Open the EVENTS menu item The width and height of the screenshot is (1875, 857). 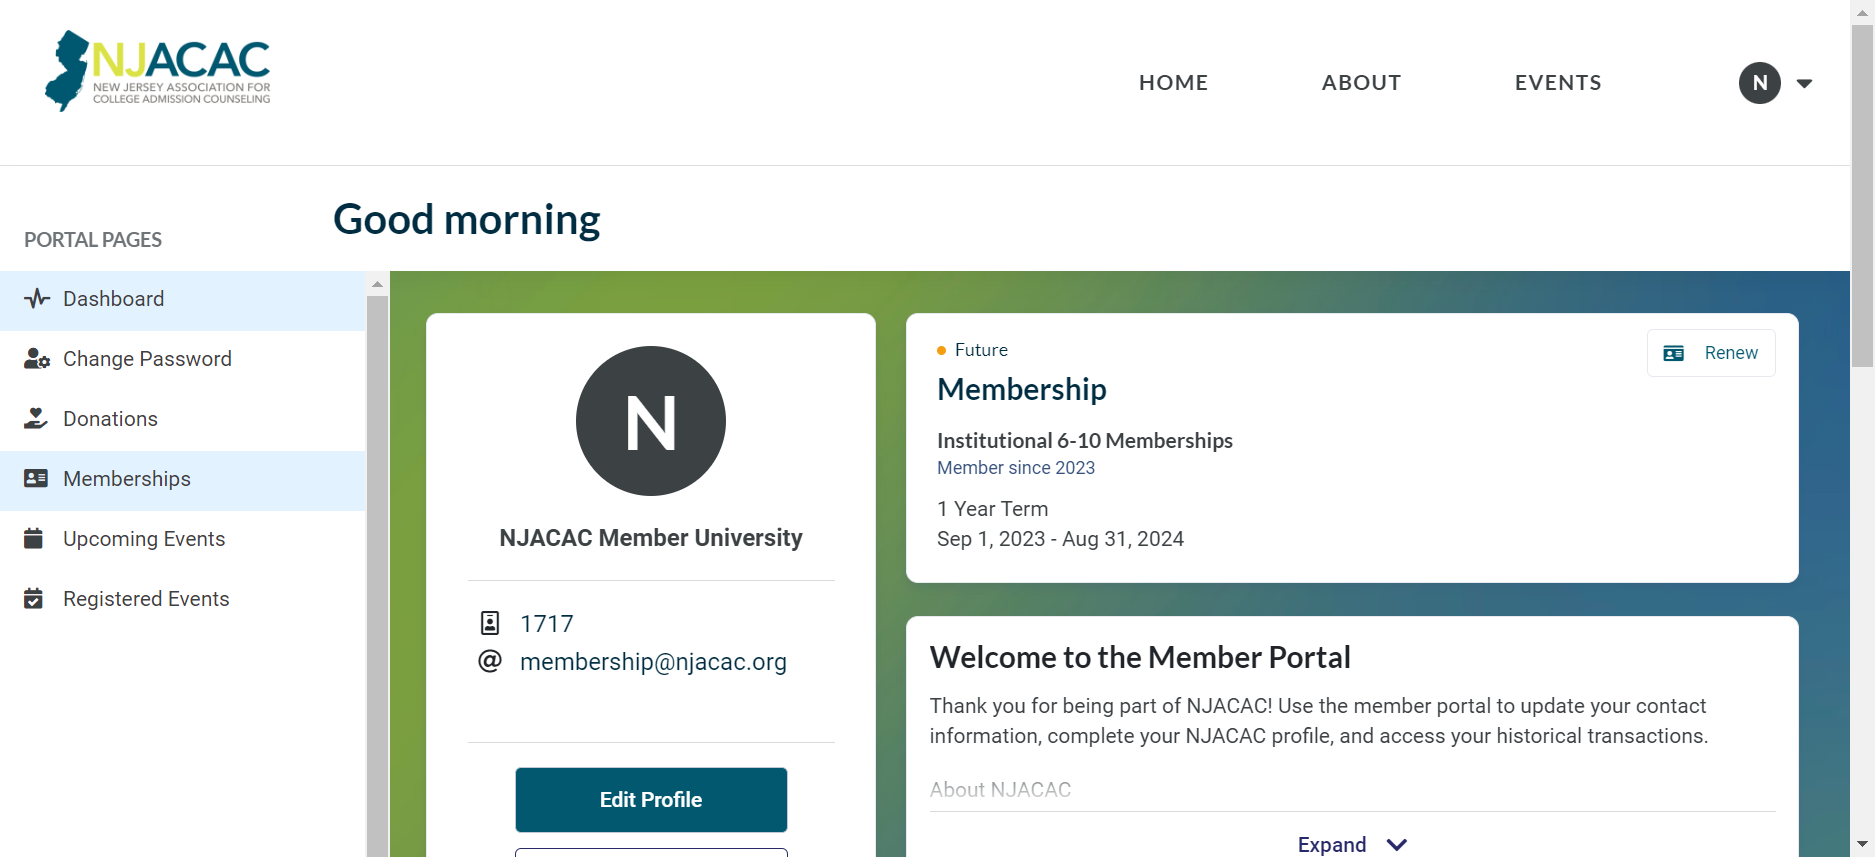(x=1558, y=83)
